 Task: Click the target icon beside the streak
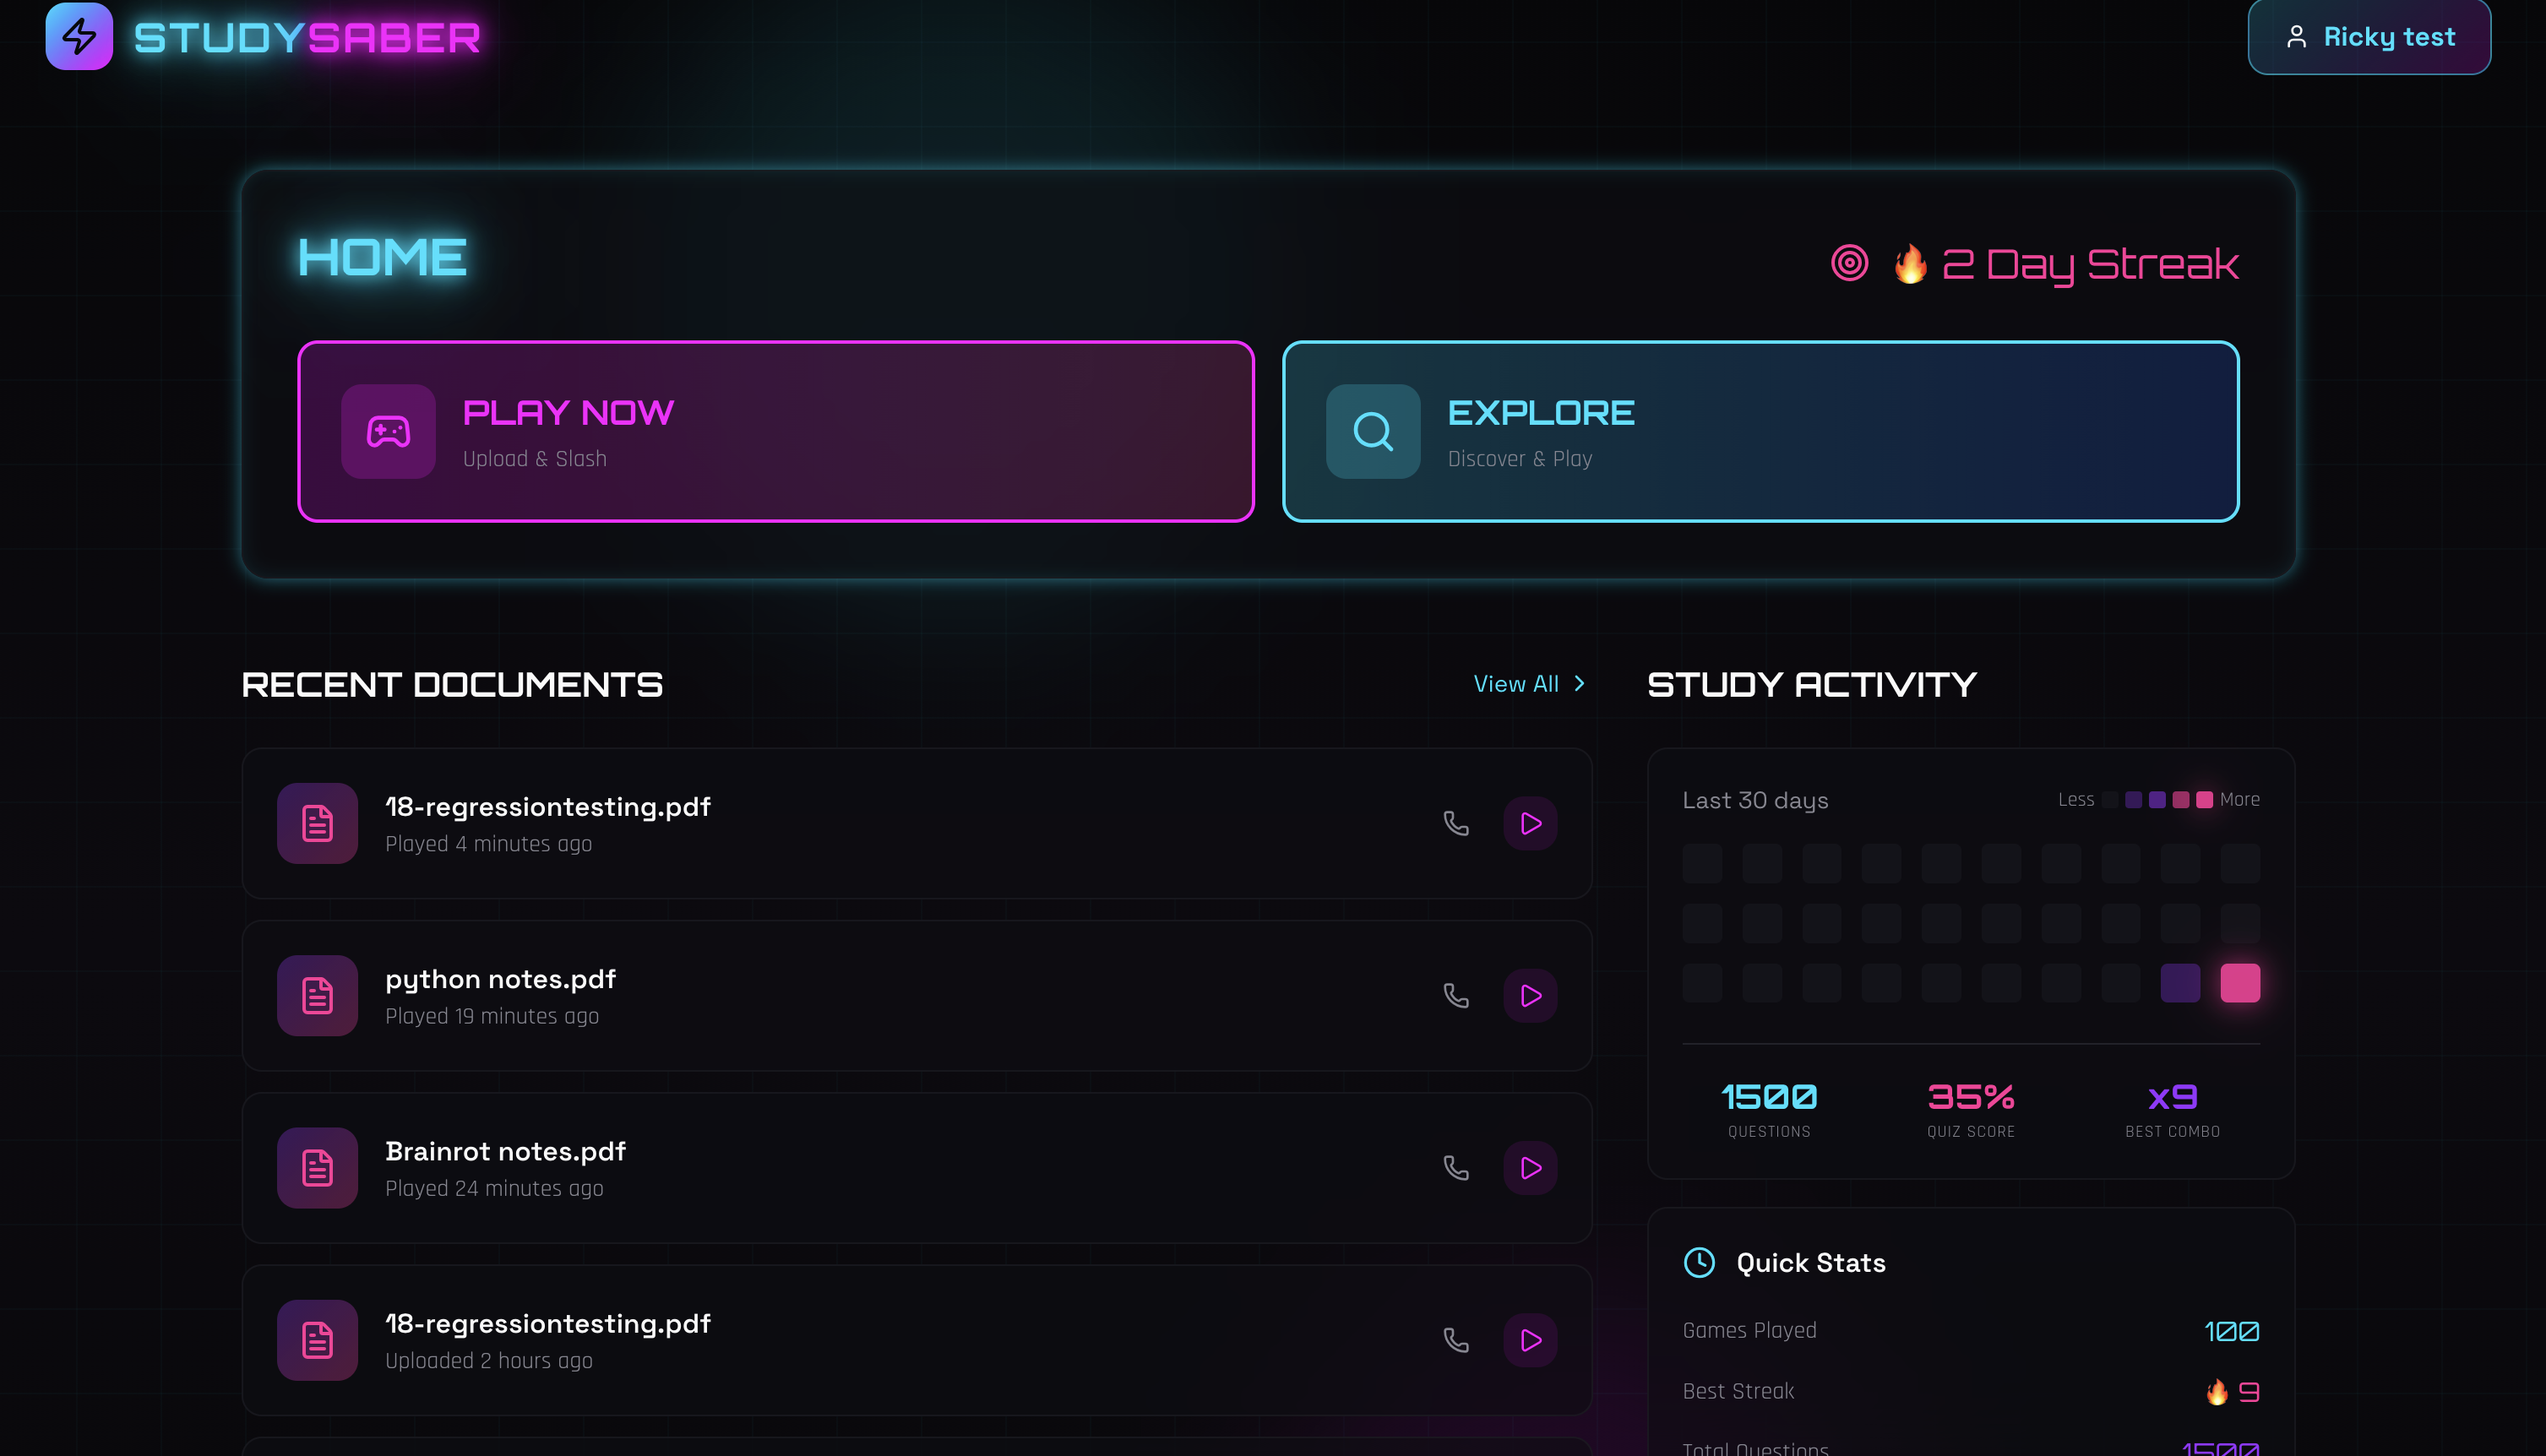[1849, 263]
